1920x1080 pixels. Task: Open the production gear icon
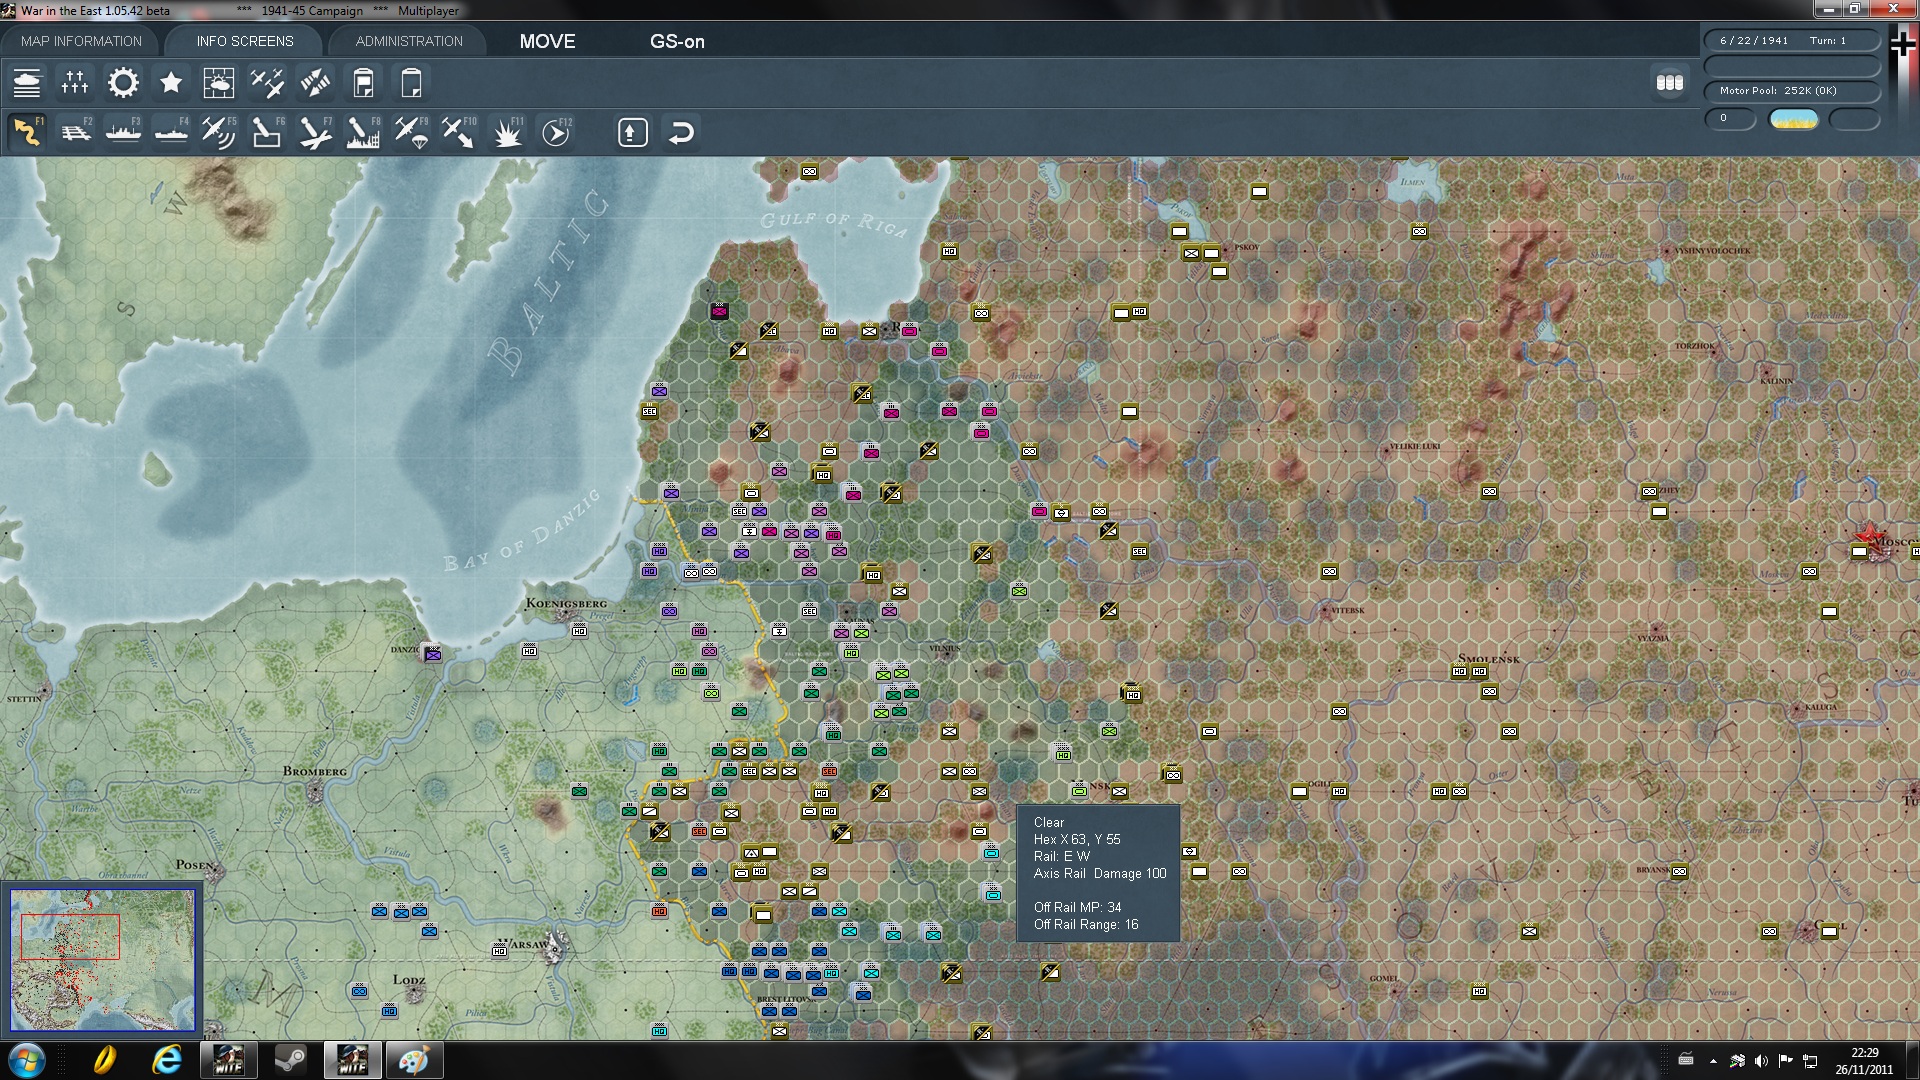point(123,83)
